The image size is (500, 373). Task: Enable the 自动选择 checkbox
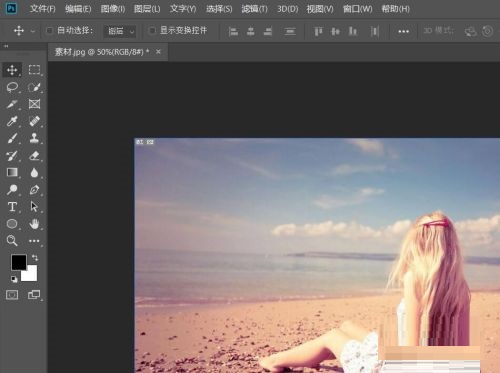pyautogui.click(x=49, y=31)
